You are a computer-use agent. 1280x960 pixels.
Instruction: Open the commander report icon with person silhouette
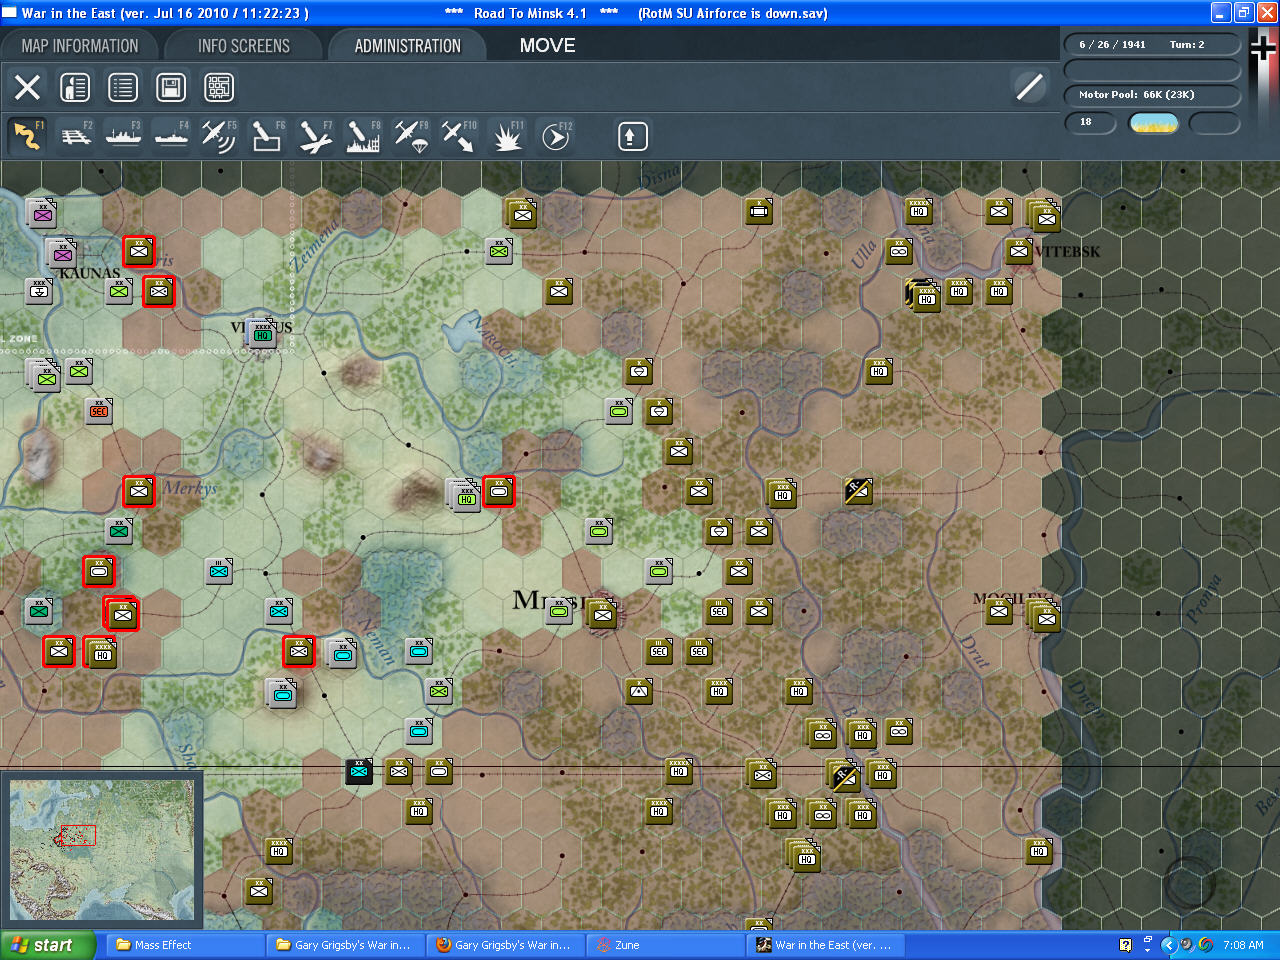click(x=75, y=87)
